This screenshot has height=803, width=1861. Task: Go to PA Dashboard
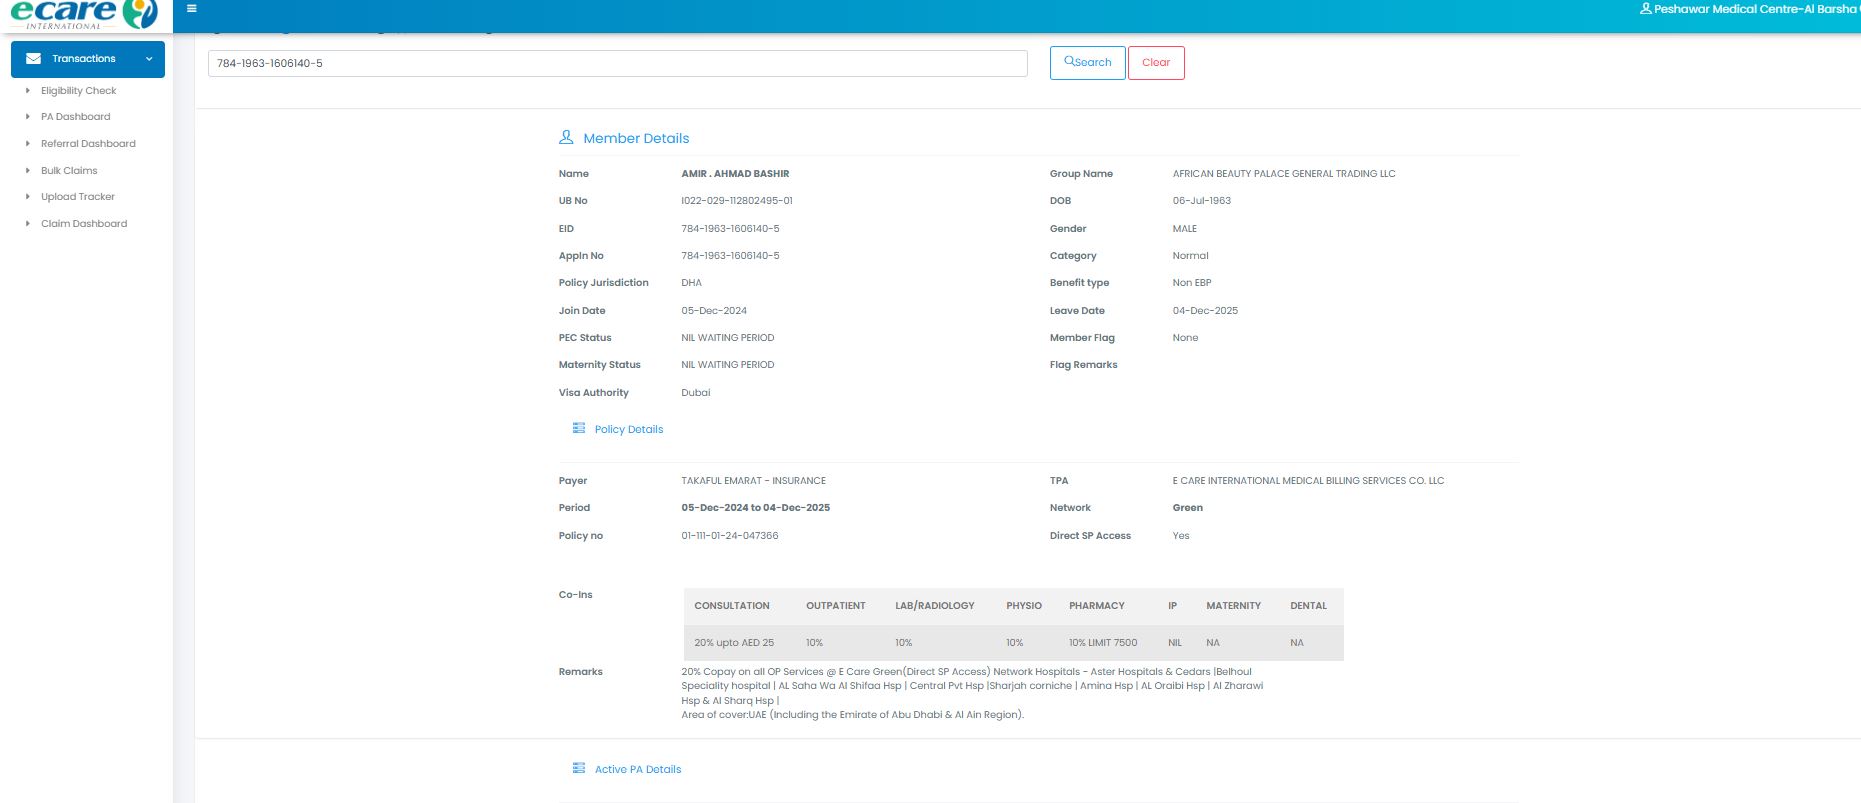75,117
